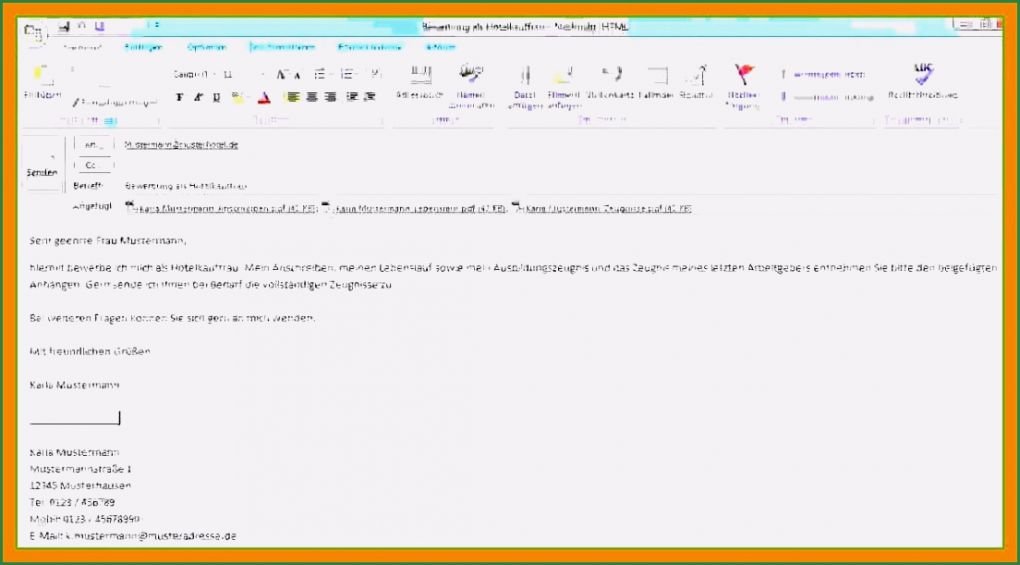Click the Senden button
1020x565 pixels.
point(42,167)
